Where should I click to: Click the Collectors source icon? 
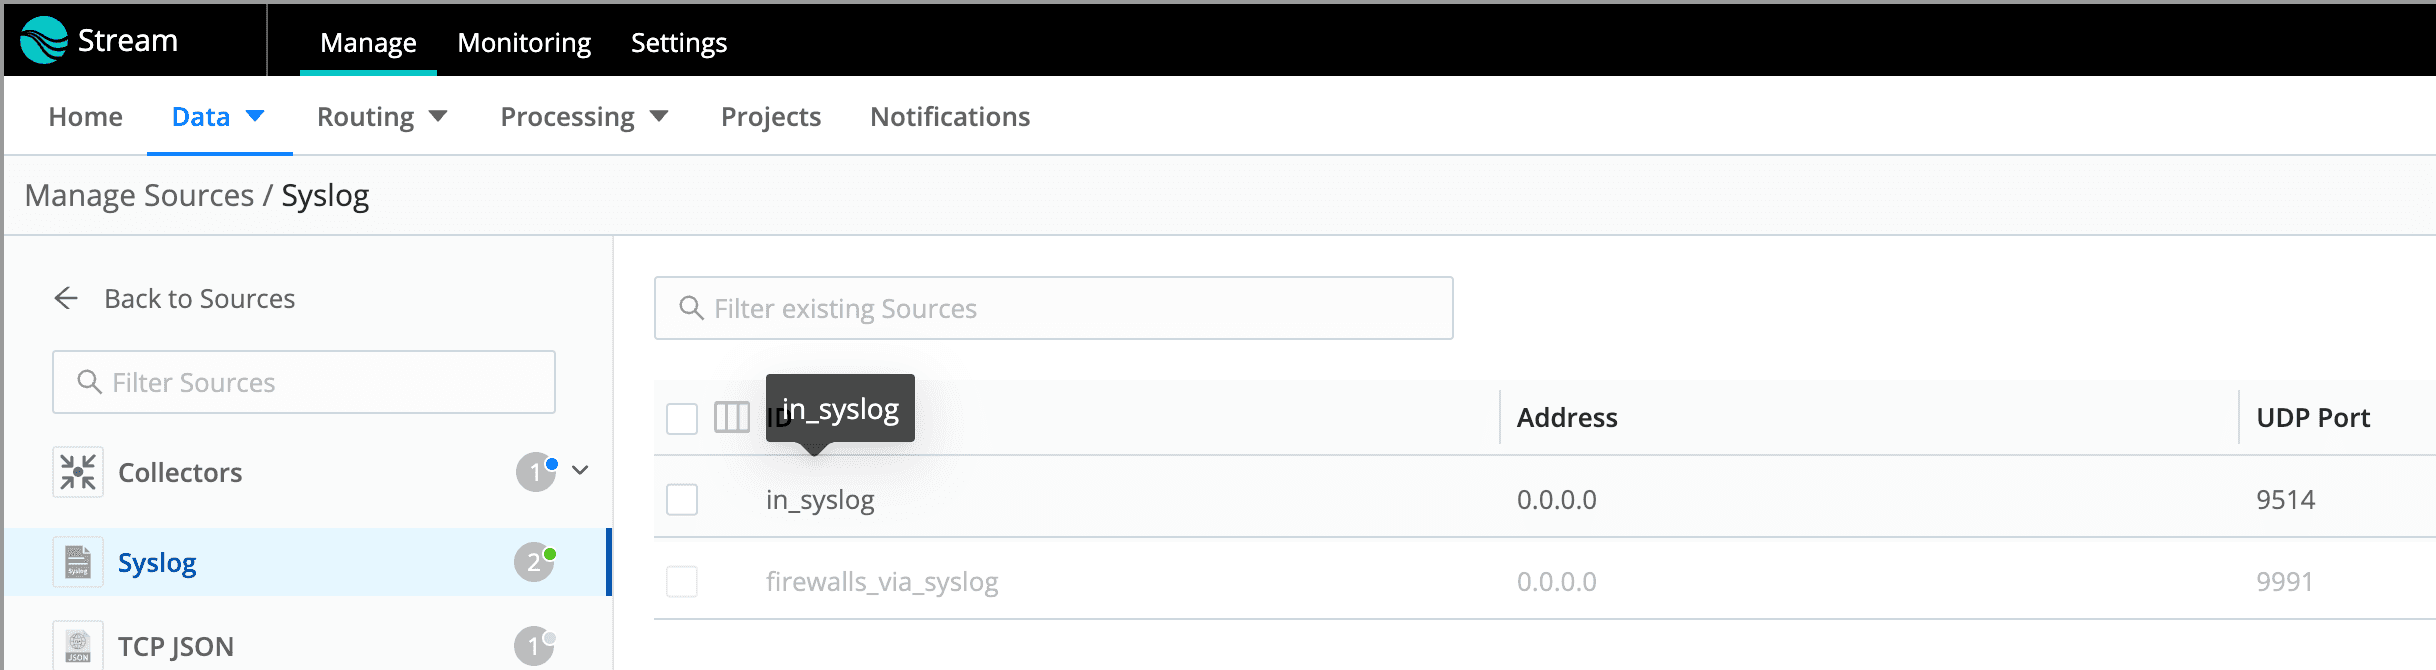point(78,472)
